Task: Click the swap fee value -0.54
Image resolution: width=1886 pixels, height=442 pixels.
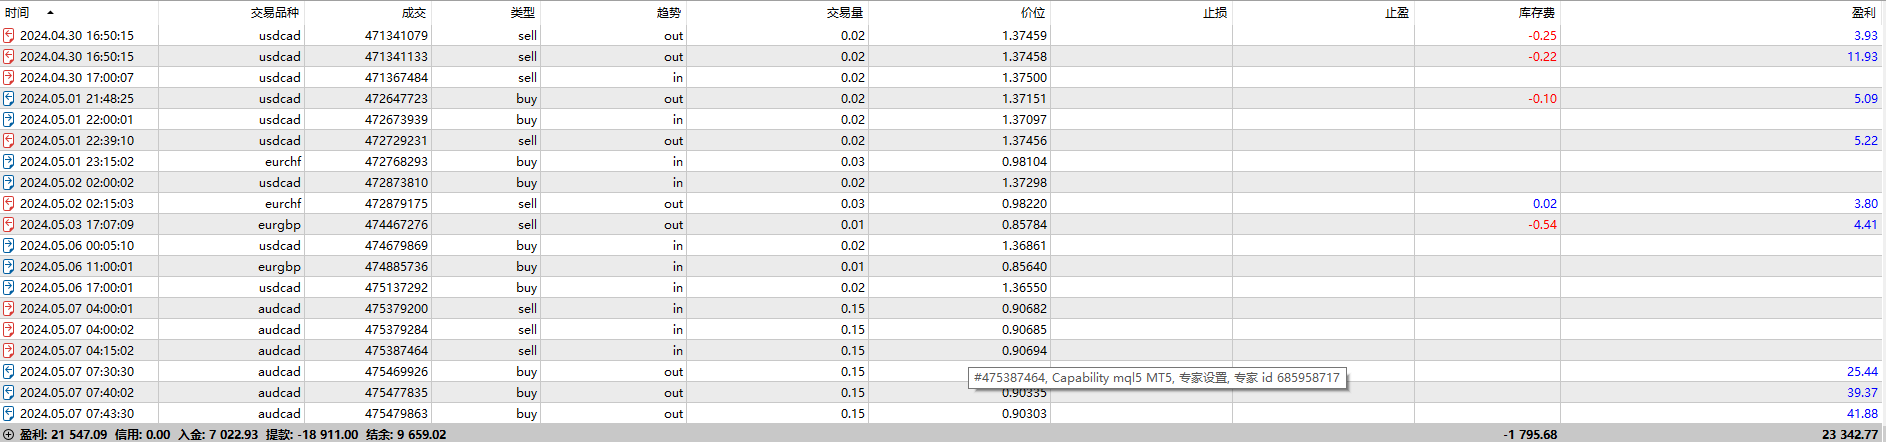Action: pyautogui.click(x=1542, y=224)
